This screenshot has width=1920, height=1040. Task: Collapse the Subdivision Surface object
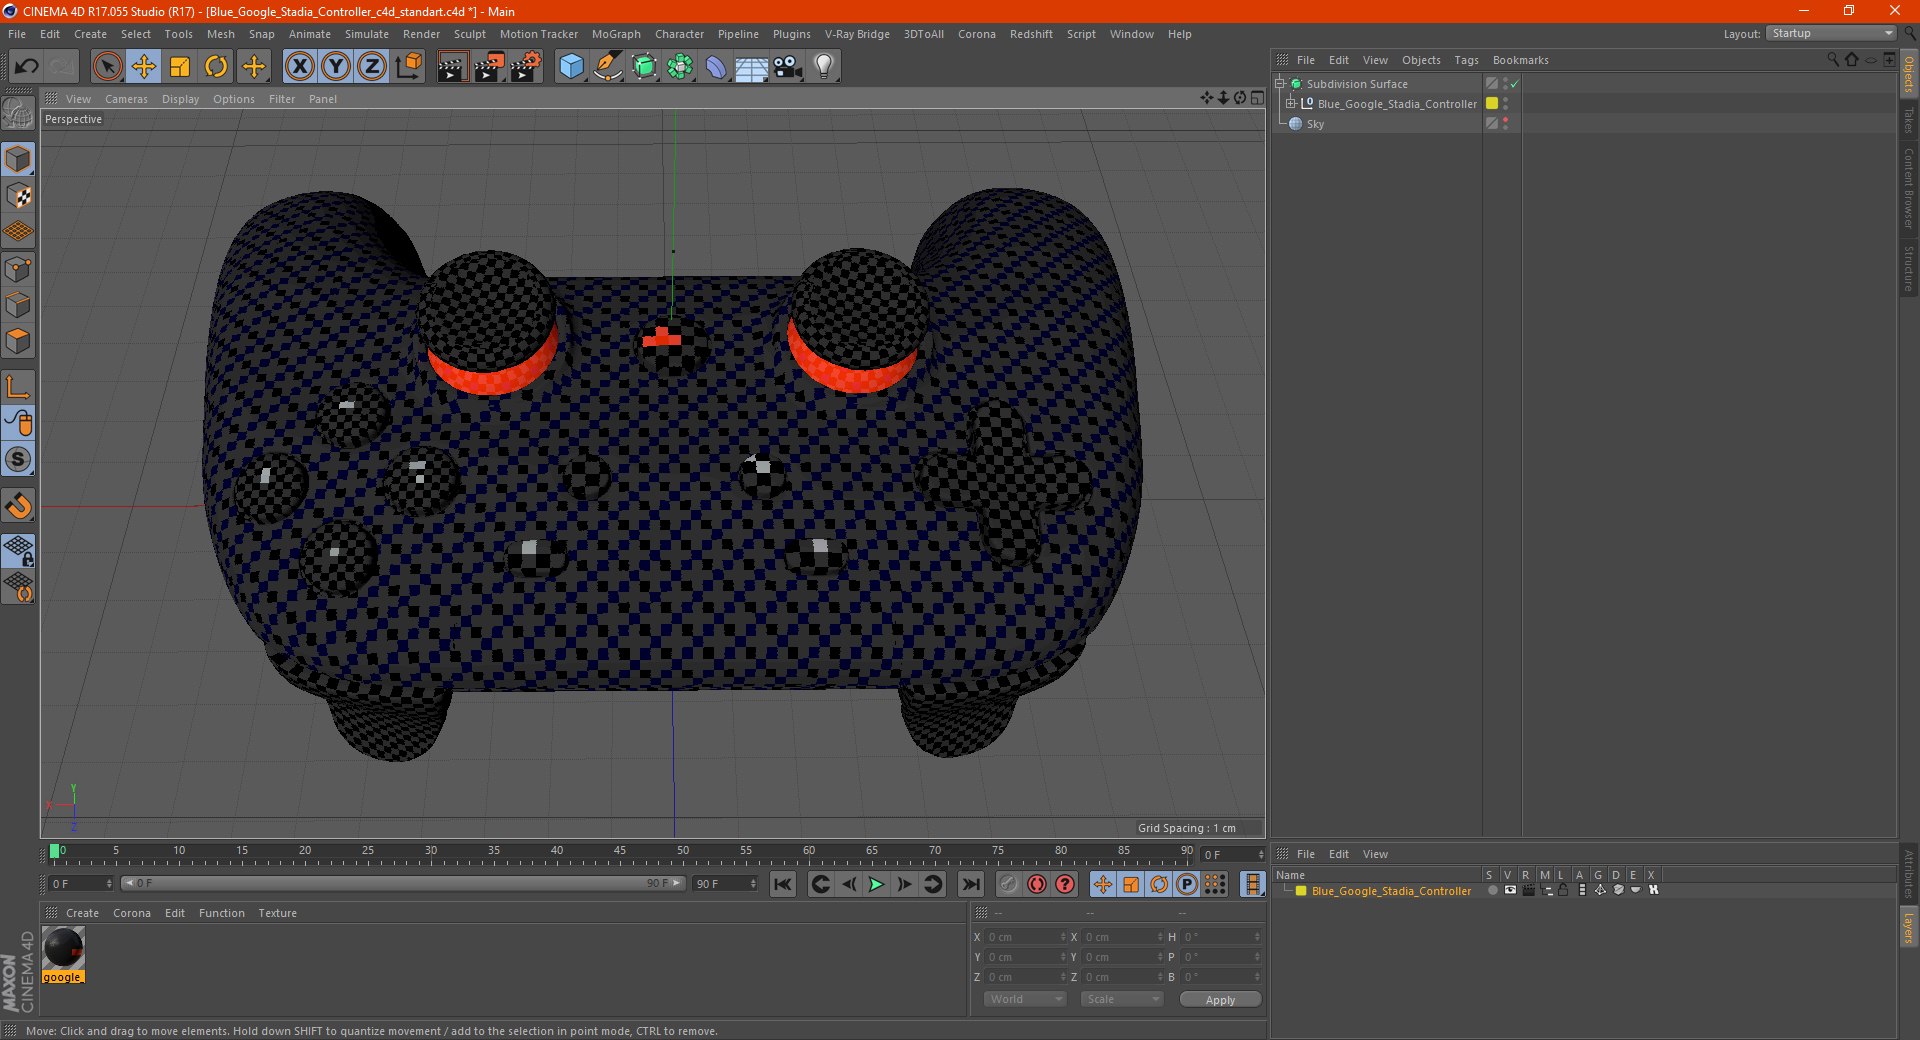pos(1279,84)
